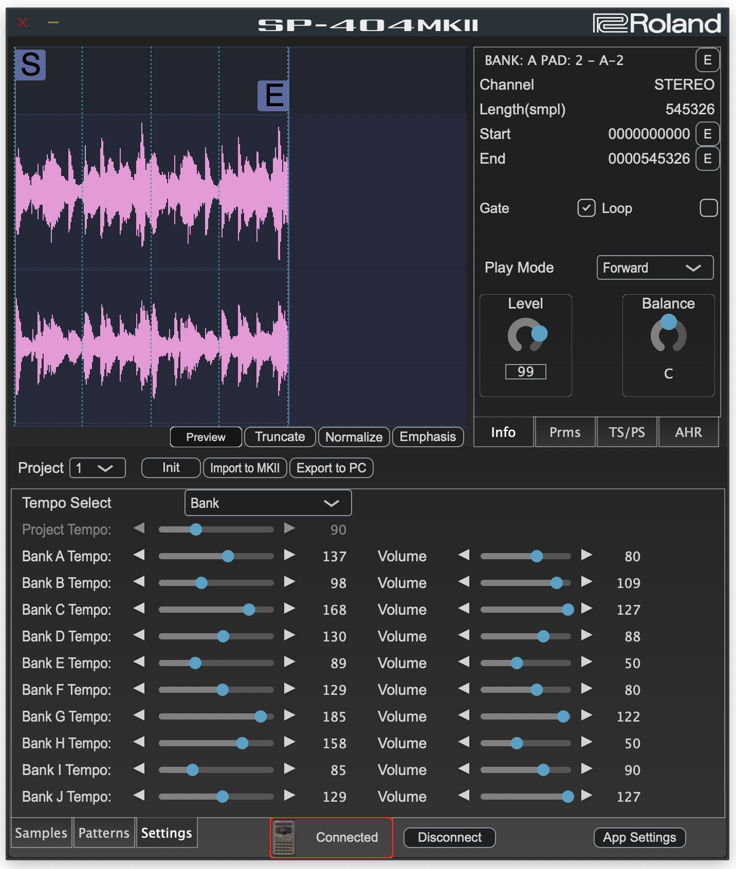Viewport: 736px width, 869px height.
Task: Switch to the AHR tab
Action: (688, 432)
